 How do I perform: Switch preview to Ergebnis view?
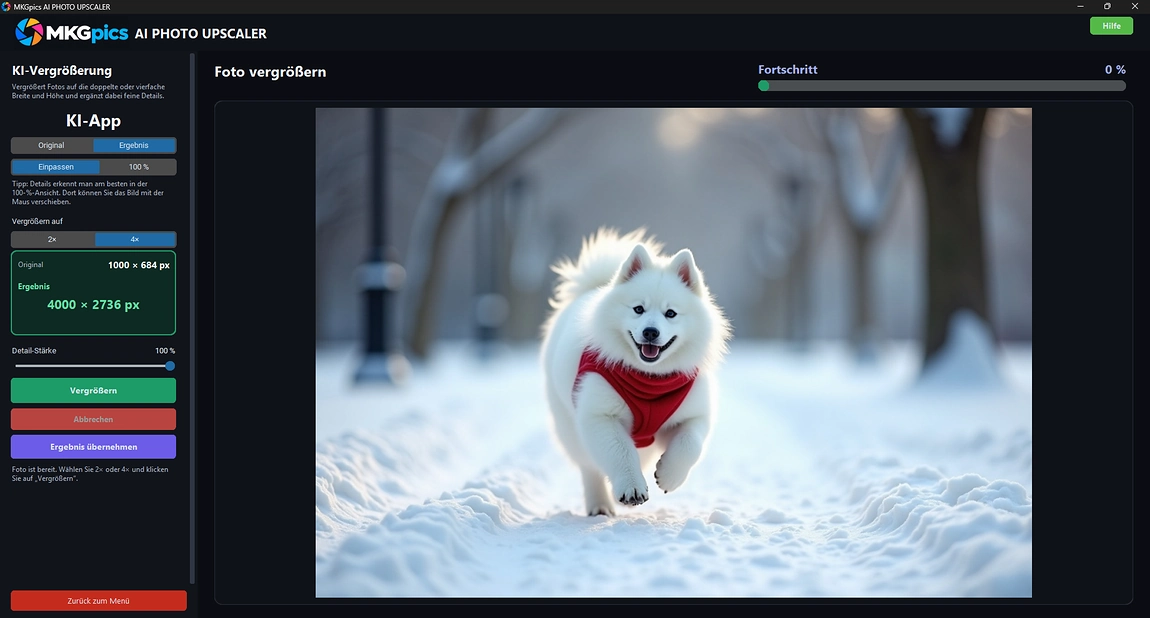click(x=134, y=145)
